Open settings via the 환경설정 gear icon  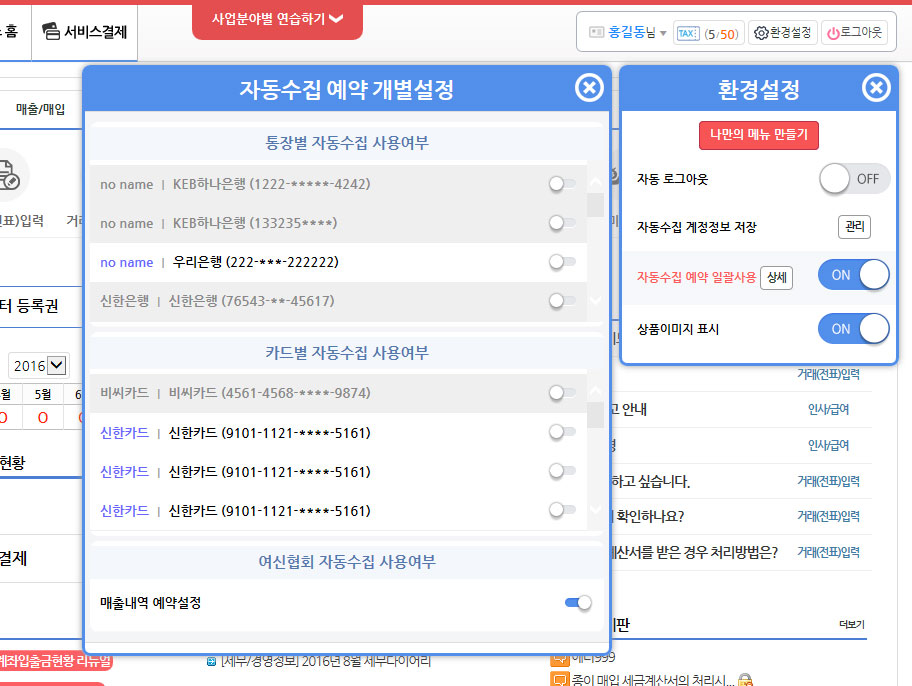761,33
